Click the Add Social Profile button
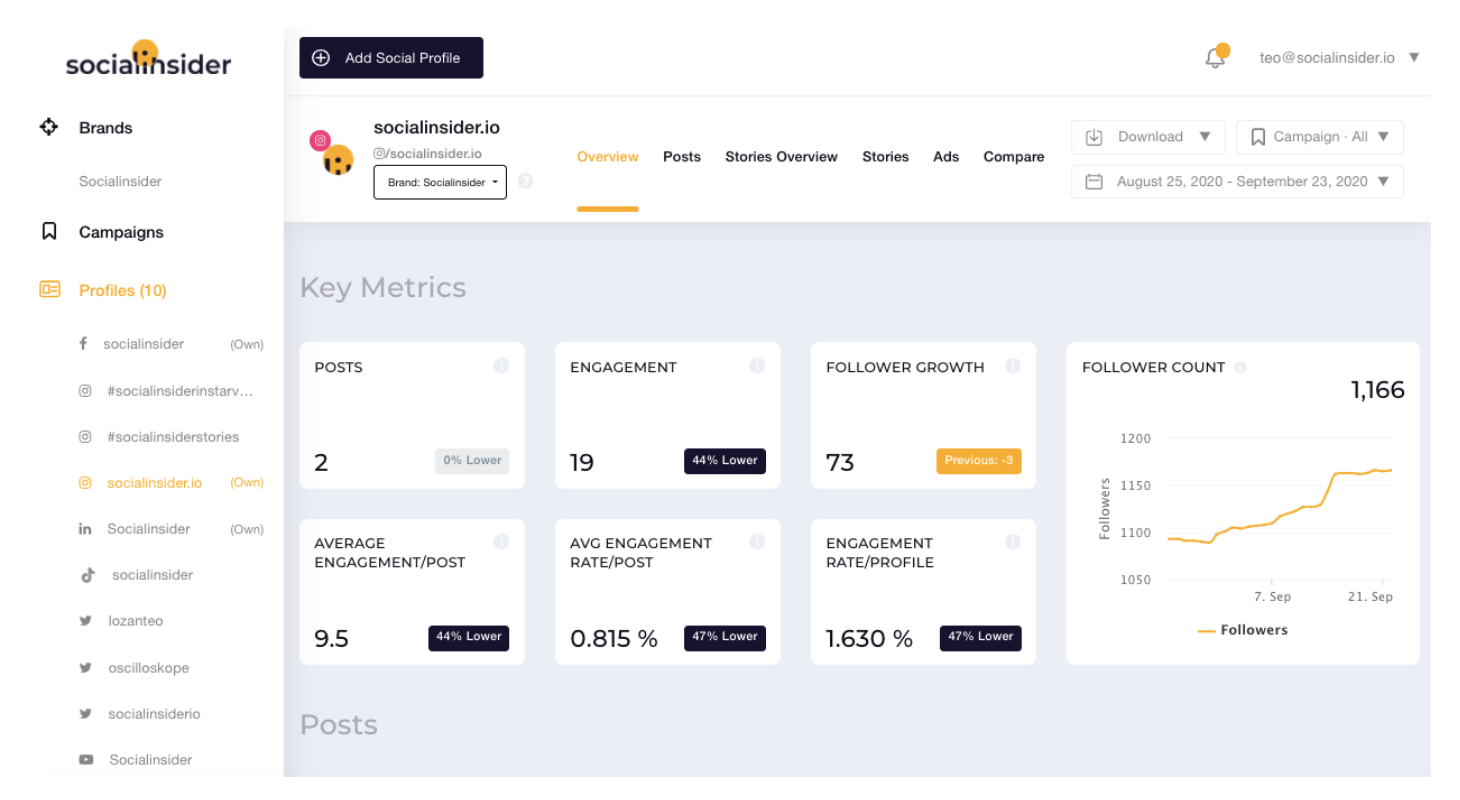1460x800 pixels. click(391, 58)
